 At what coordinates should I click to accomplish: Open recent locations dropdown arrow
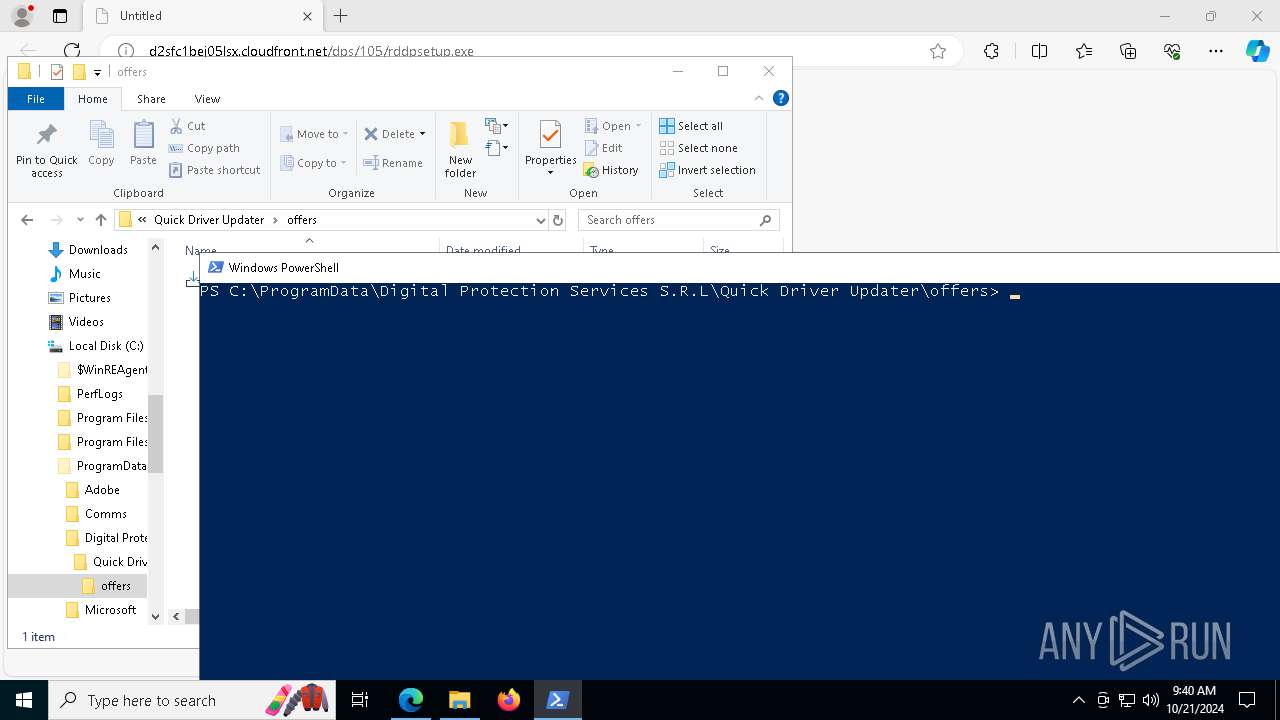pyautogui.click(x=80, y=220)
